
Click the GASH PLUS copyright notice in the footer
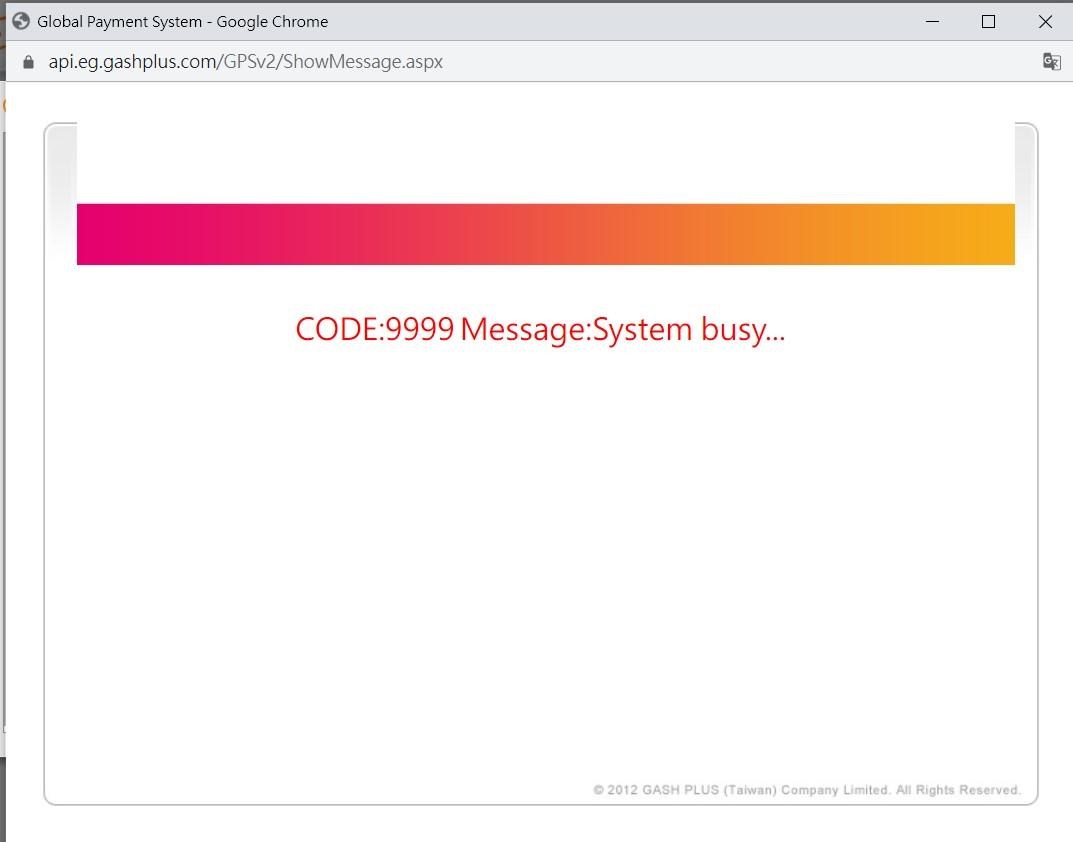806,789
